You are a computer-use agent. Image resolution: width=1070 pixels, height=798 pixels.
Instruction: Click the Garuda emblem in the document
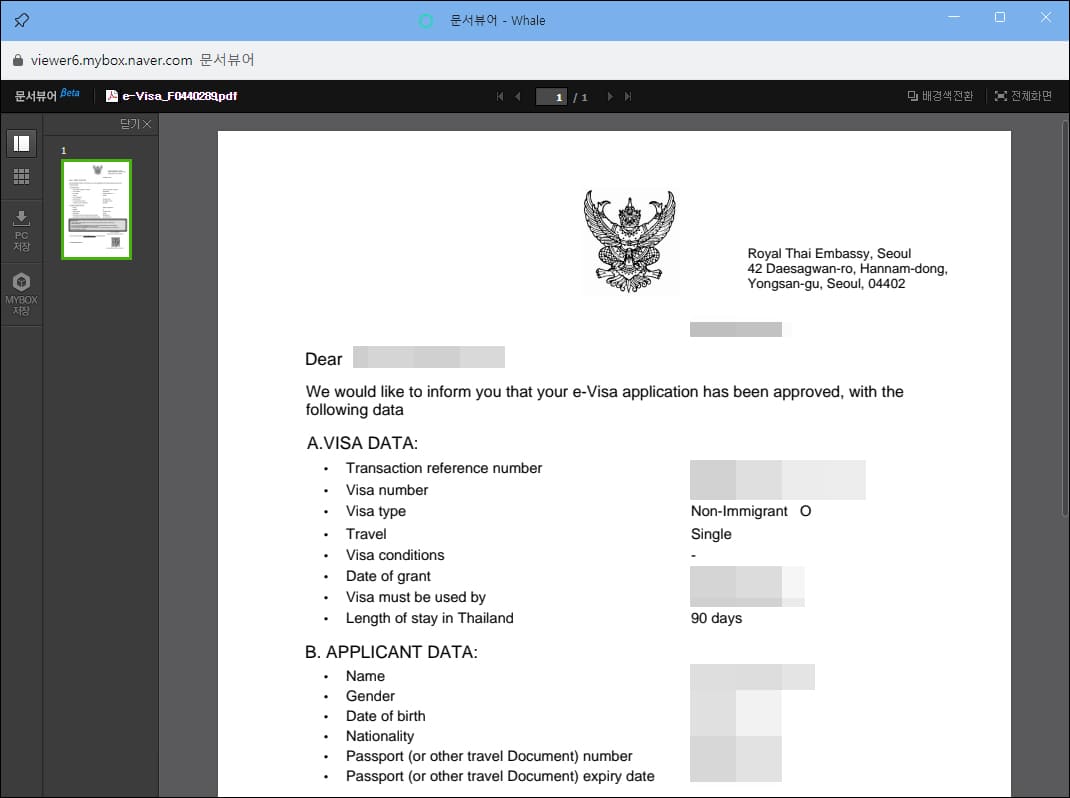pyautogui.click(x=629, y=242)
